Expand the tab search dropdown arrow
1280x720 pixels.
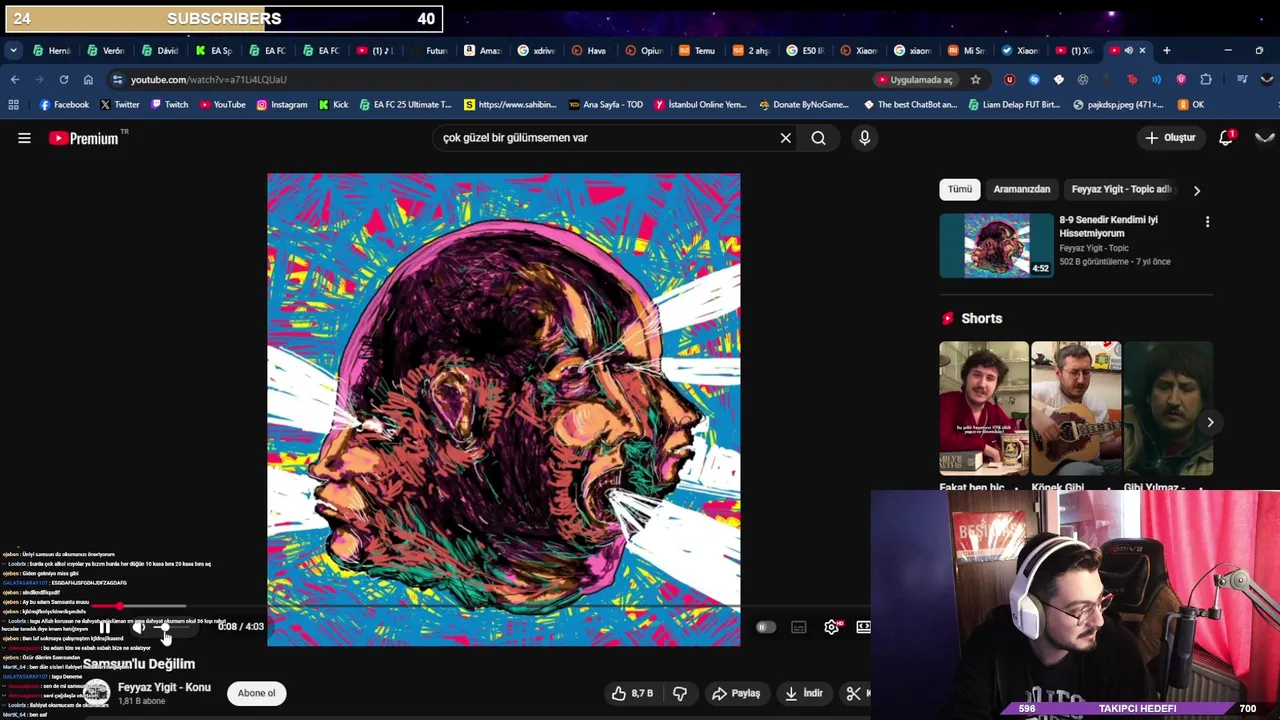pyautogui.click(x=13, y=50)
